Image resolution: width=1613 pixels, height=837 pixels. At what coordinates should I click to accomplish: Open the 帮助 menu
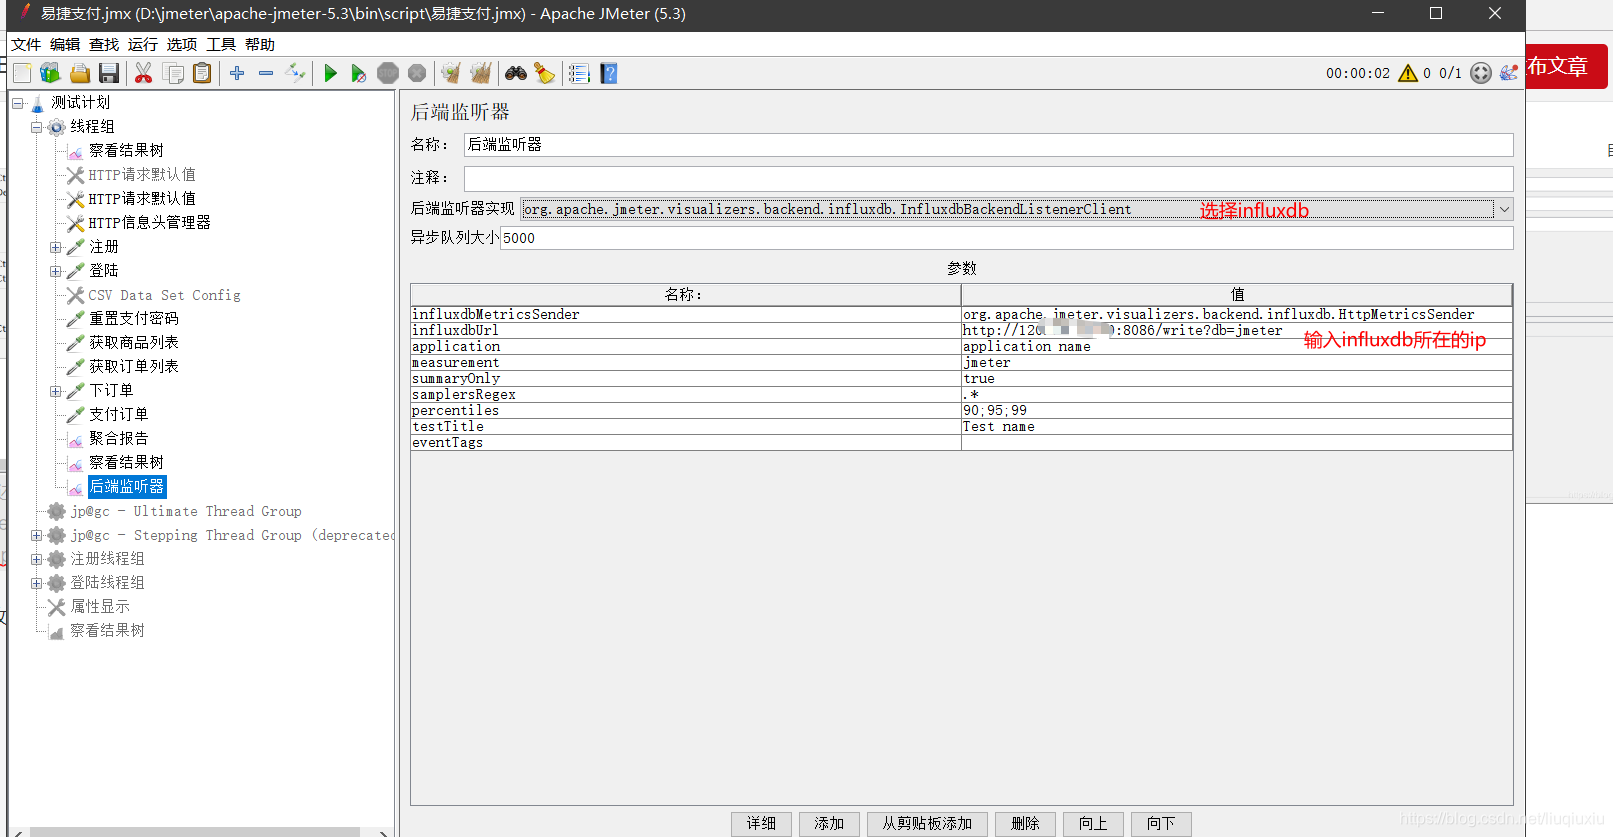pyautogui.click(x=260, y=45)
